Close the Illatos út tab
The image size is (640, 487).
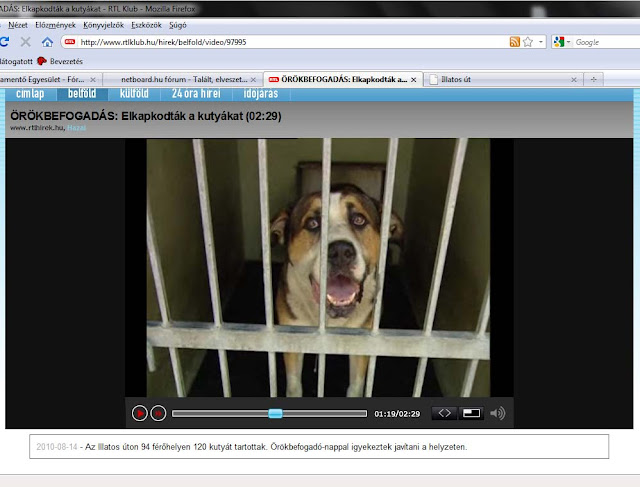click(x=574, y=80)
